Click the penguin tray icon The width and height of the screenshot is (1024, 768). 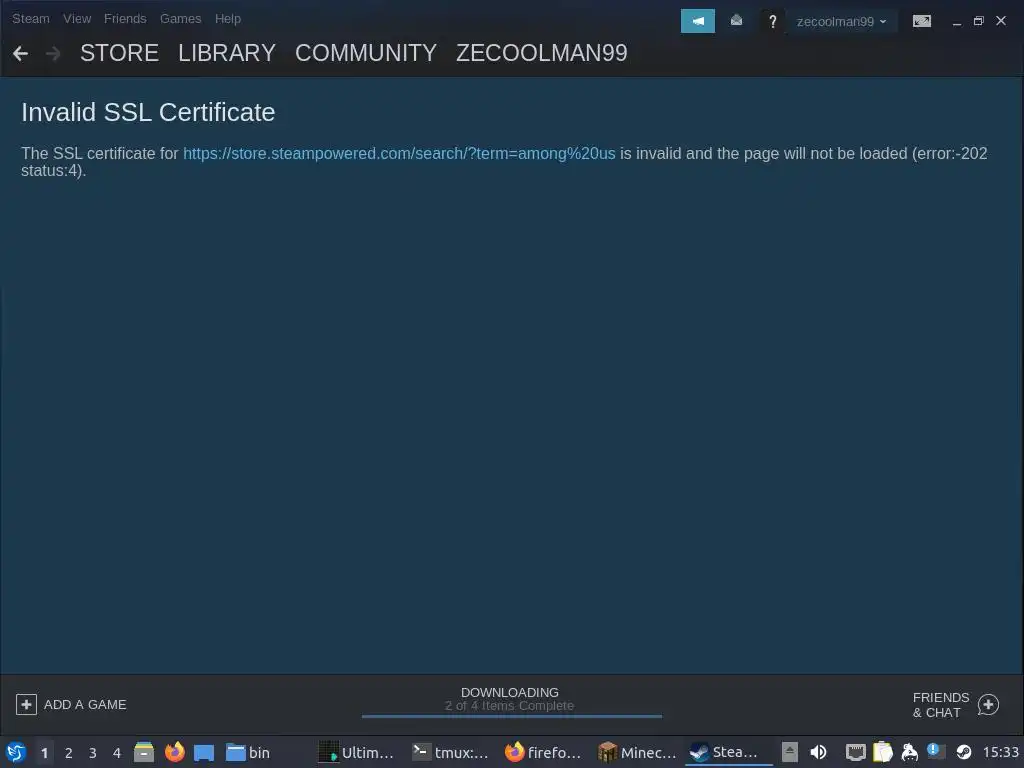tap(909, 752)
